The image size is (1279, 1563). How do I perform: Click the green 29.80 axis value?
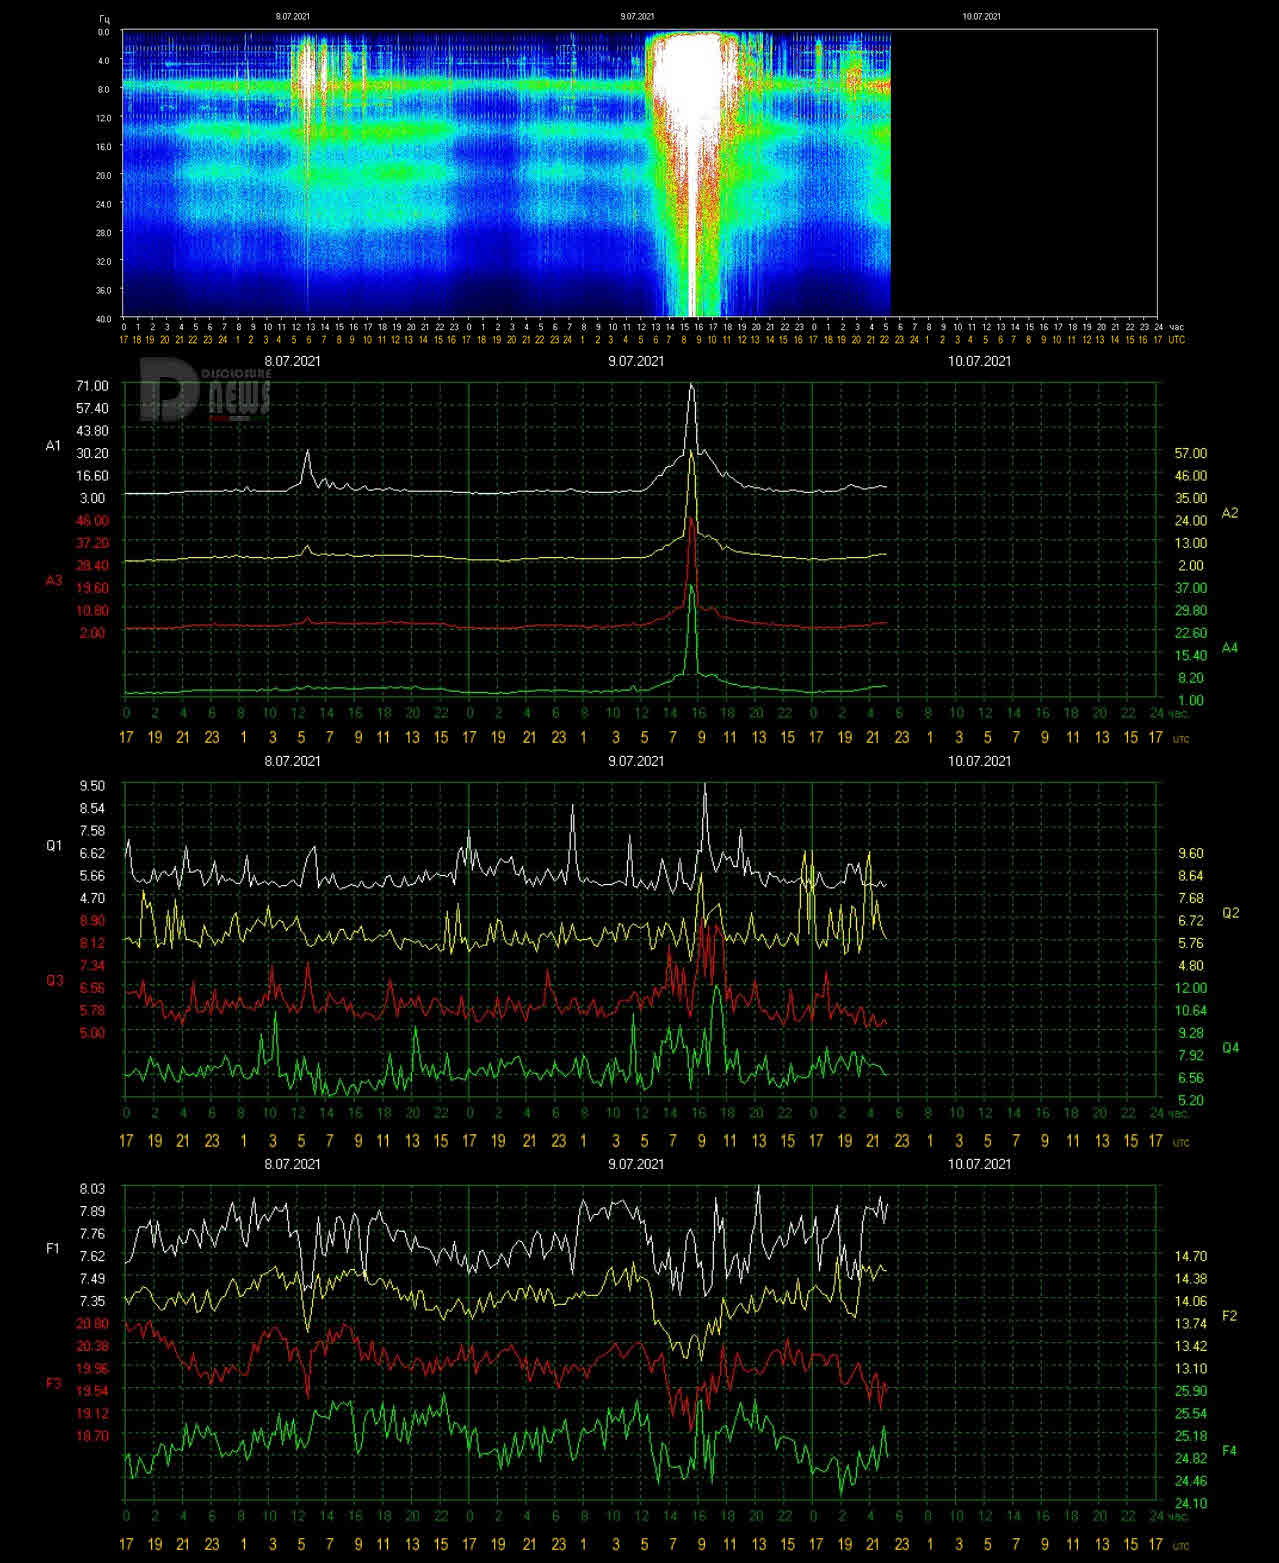click(1191, 610)
